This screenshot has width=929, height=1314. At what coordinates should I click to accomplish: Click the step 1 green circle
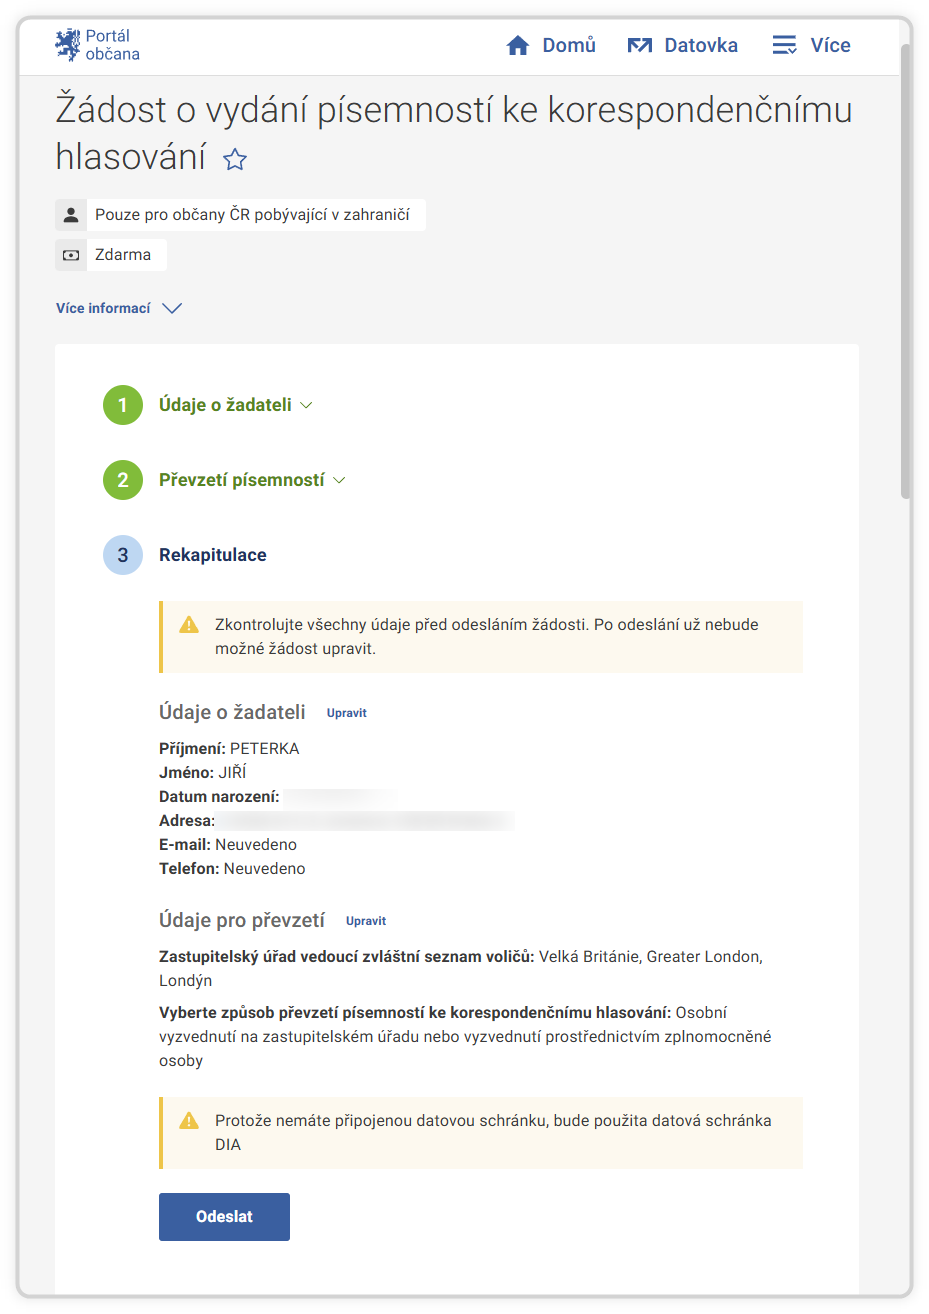tap(123, 405)
